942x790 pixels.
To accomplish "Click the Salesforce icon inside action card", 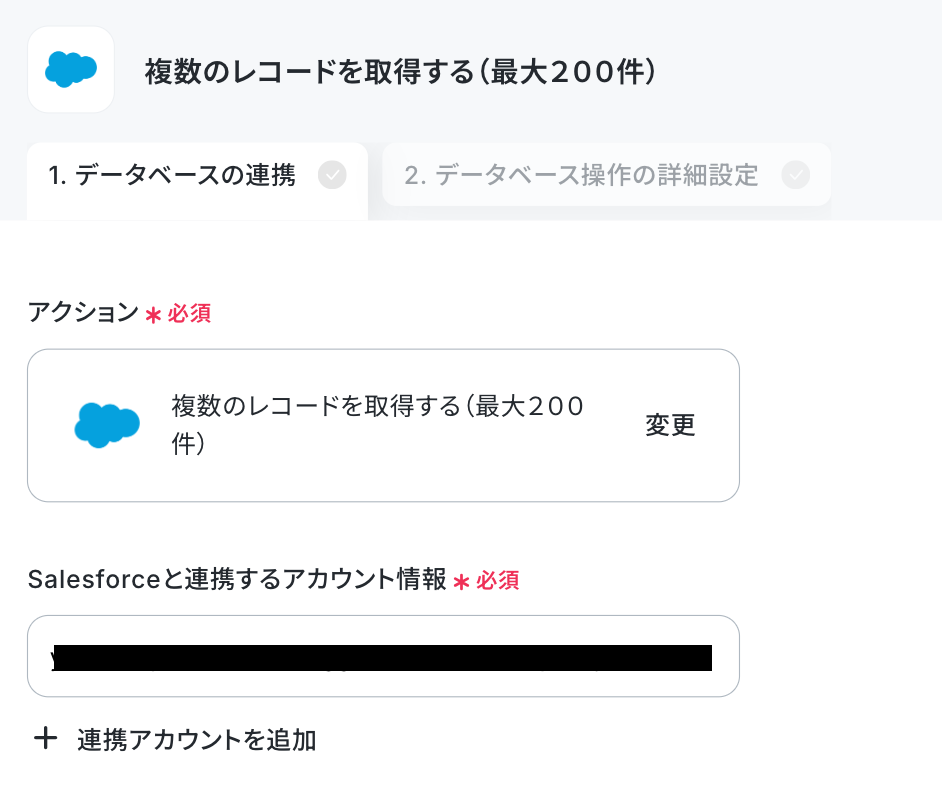I will click(107, 425).
